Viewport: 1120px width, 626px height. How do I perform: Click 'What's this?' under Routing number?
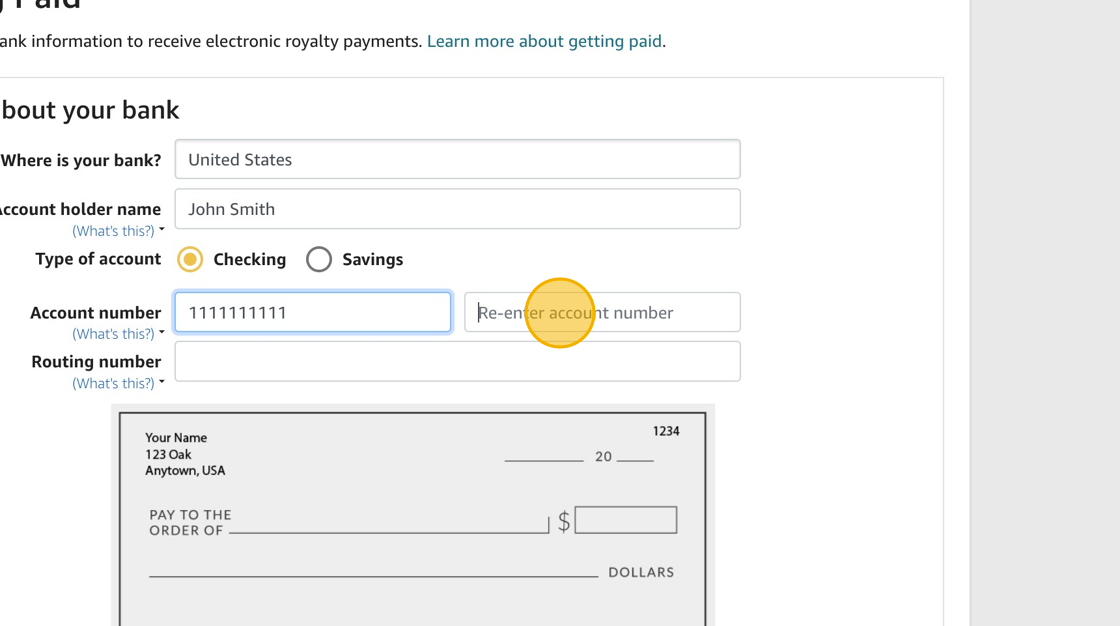(113, 384)
